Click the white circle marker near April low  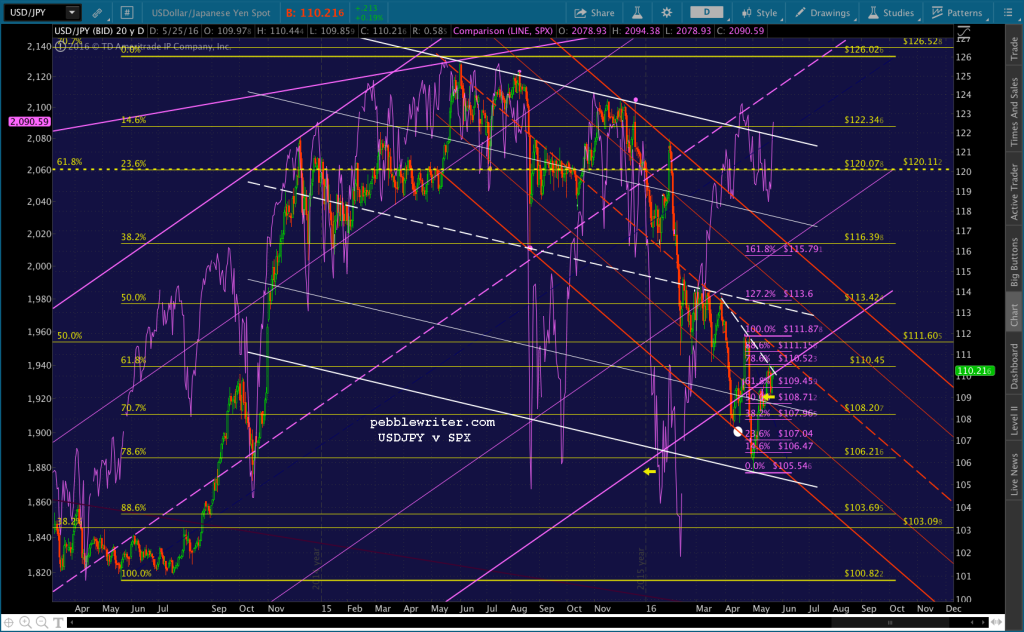[738, 432]
